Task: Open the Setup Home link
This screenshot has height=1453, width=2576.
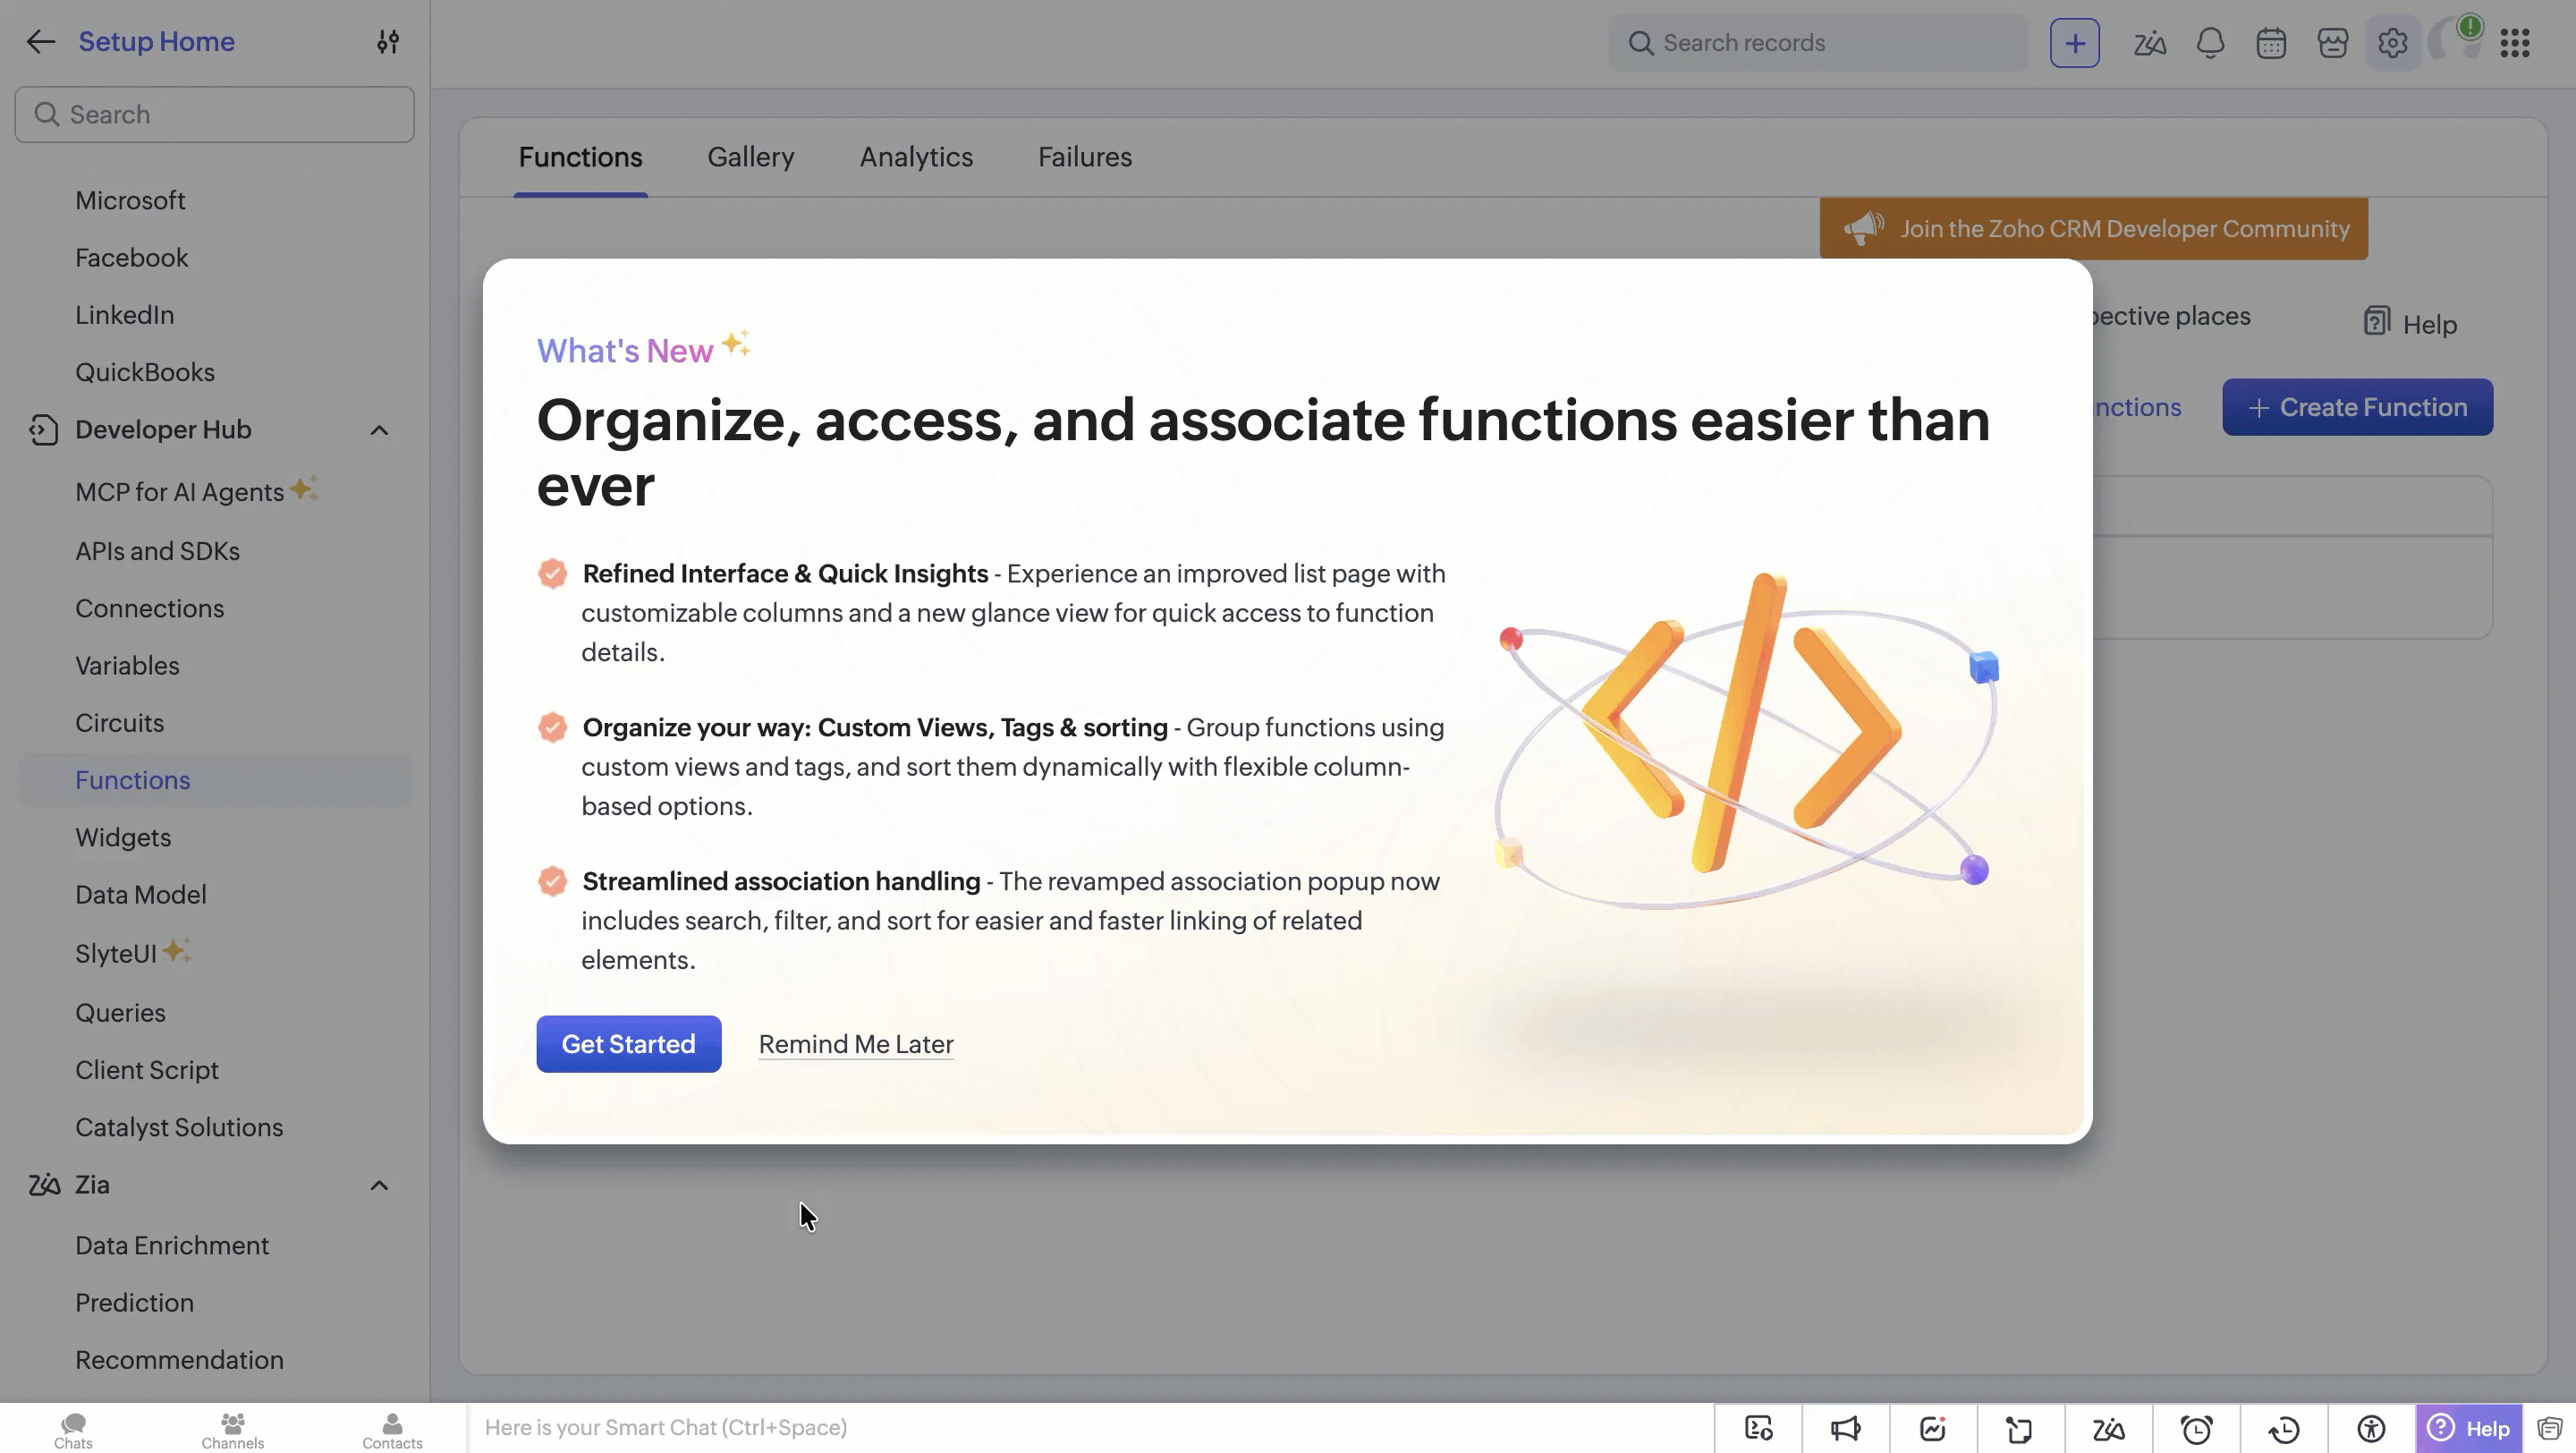Action: pos(157,42)
